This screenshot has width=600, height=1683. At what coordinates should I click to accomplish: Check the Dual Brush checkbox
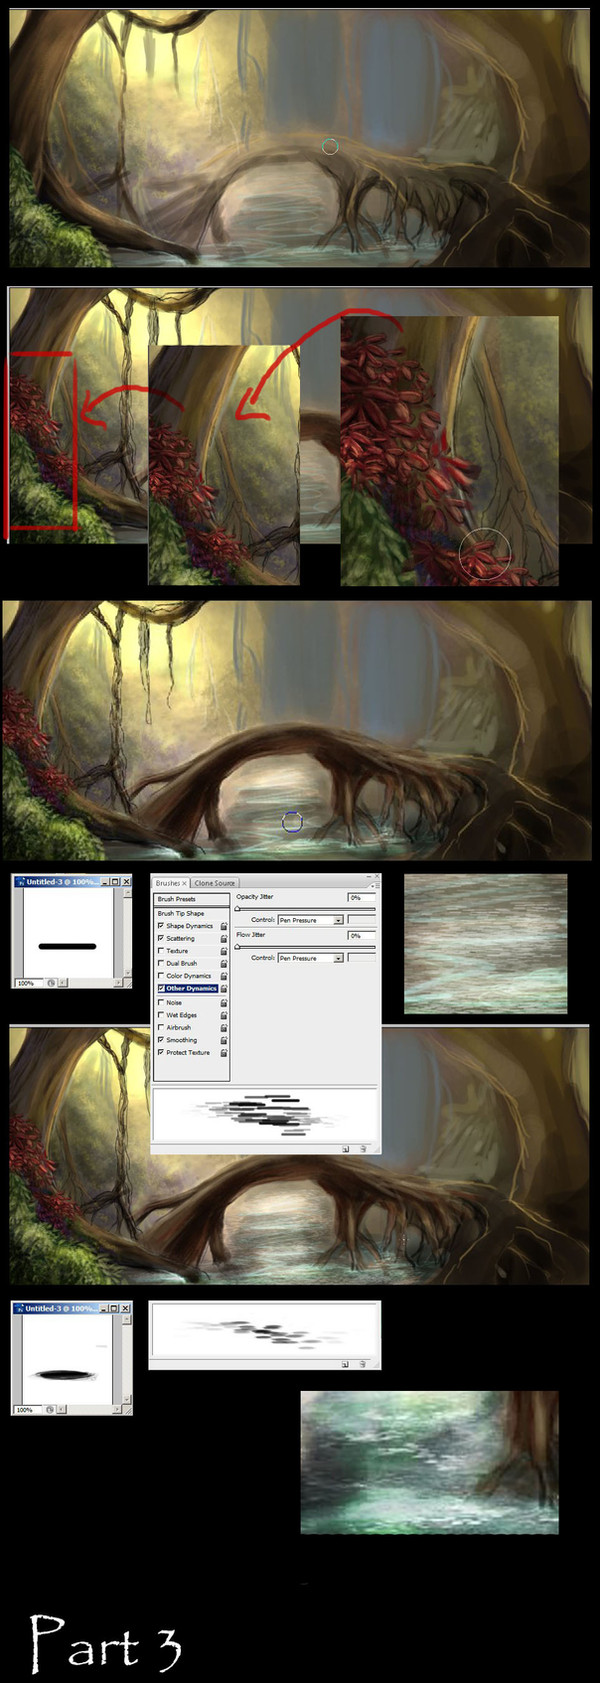tap(161, 963)
